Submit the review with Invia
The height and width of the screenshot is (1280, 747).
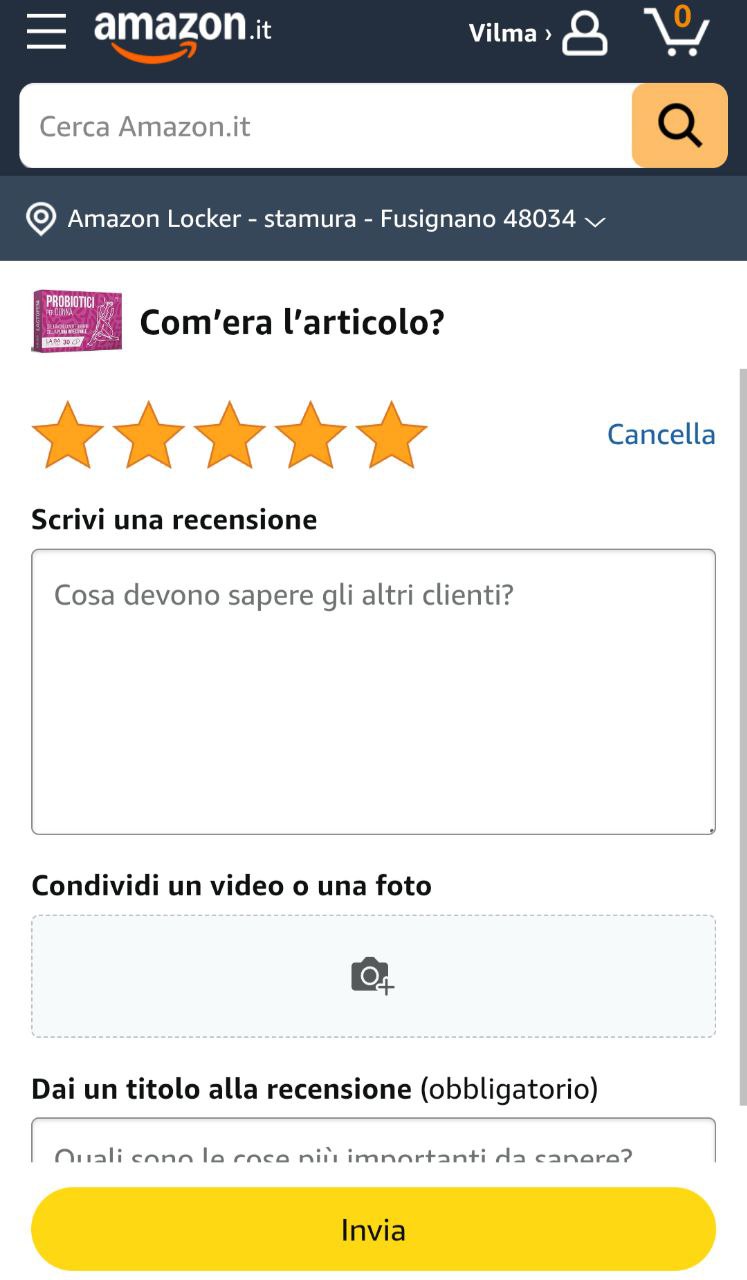pos(374,1229)
